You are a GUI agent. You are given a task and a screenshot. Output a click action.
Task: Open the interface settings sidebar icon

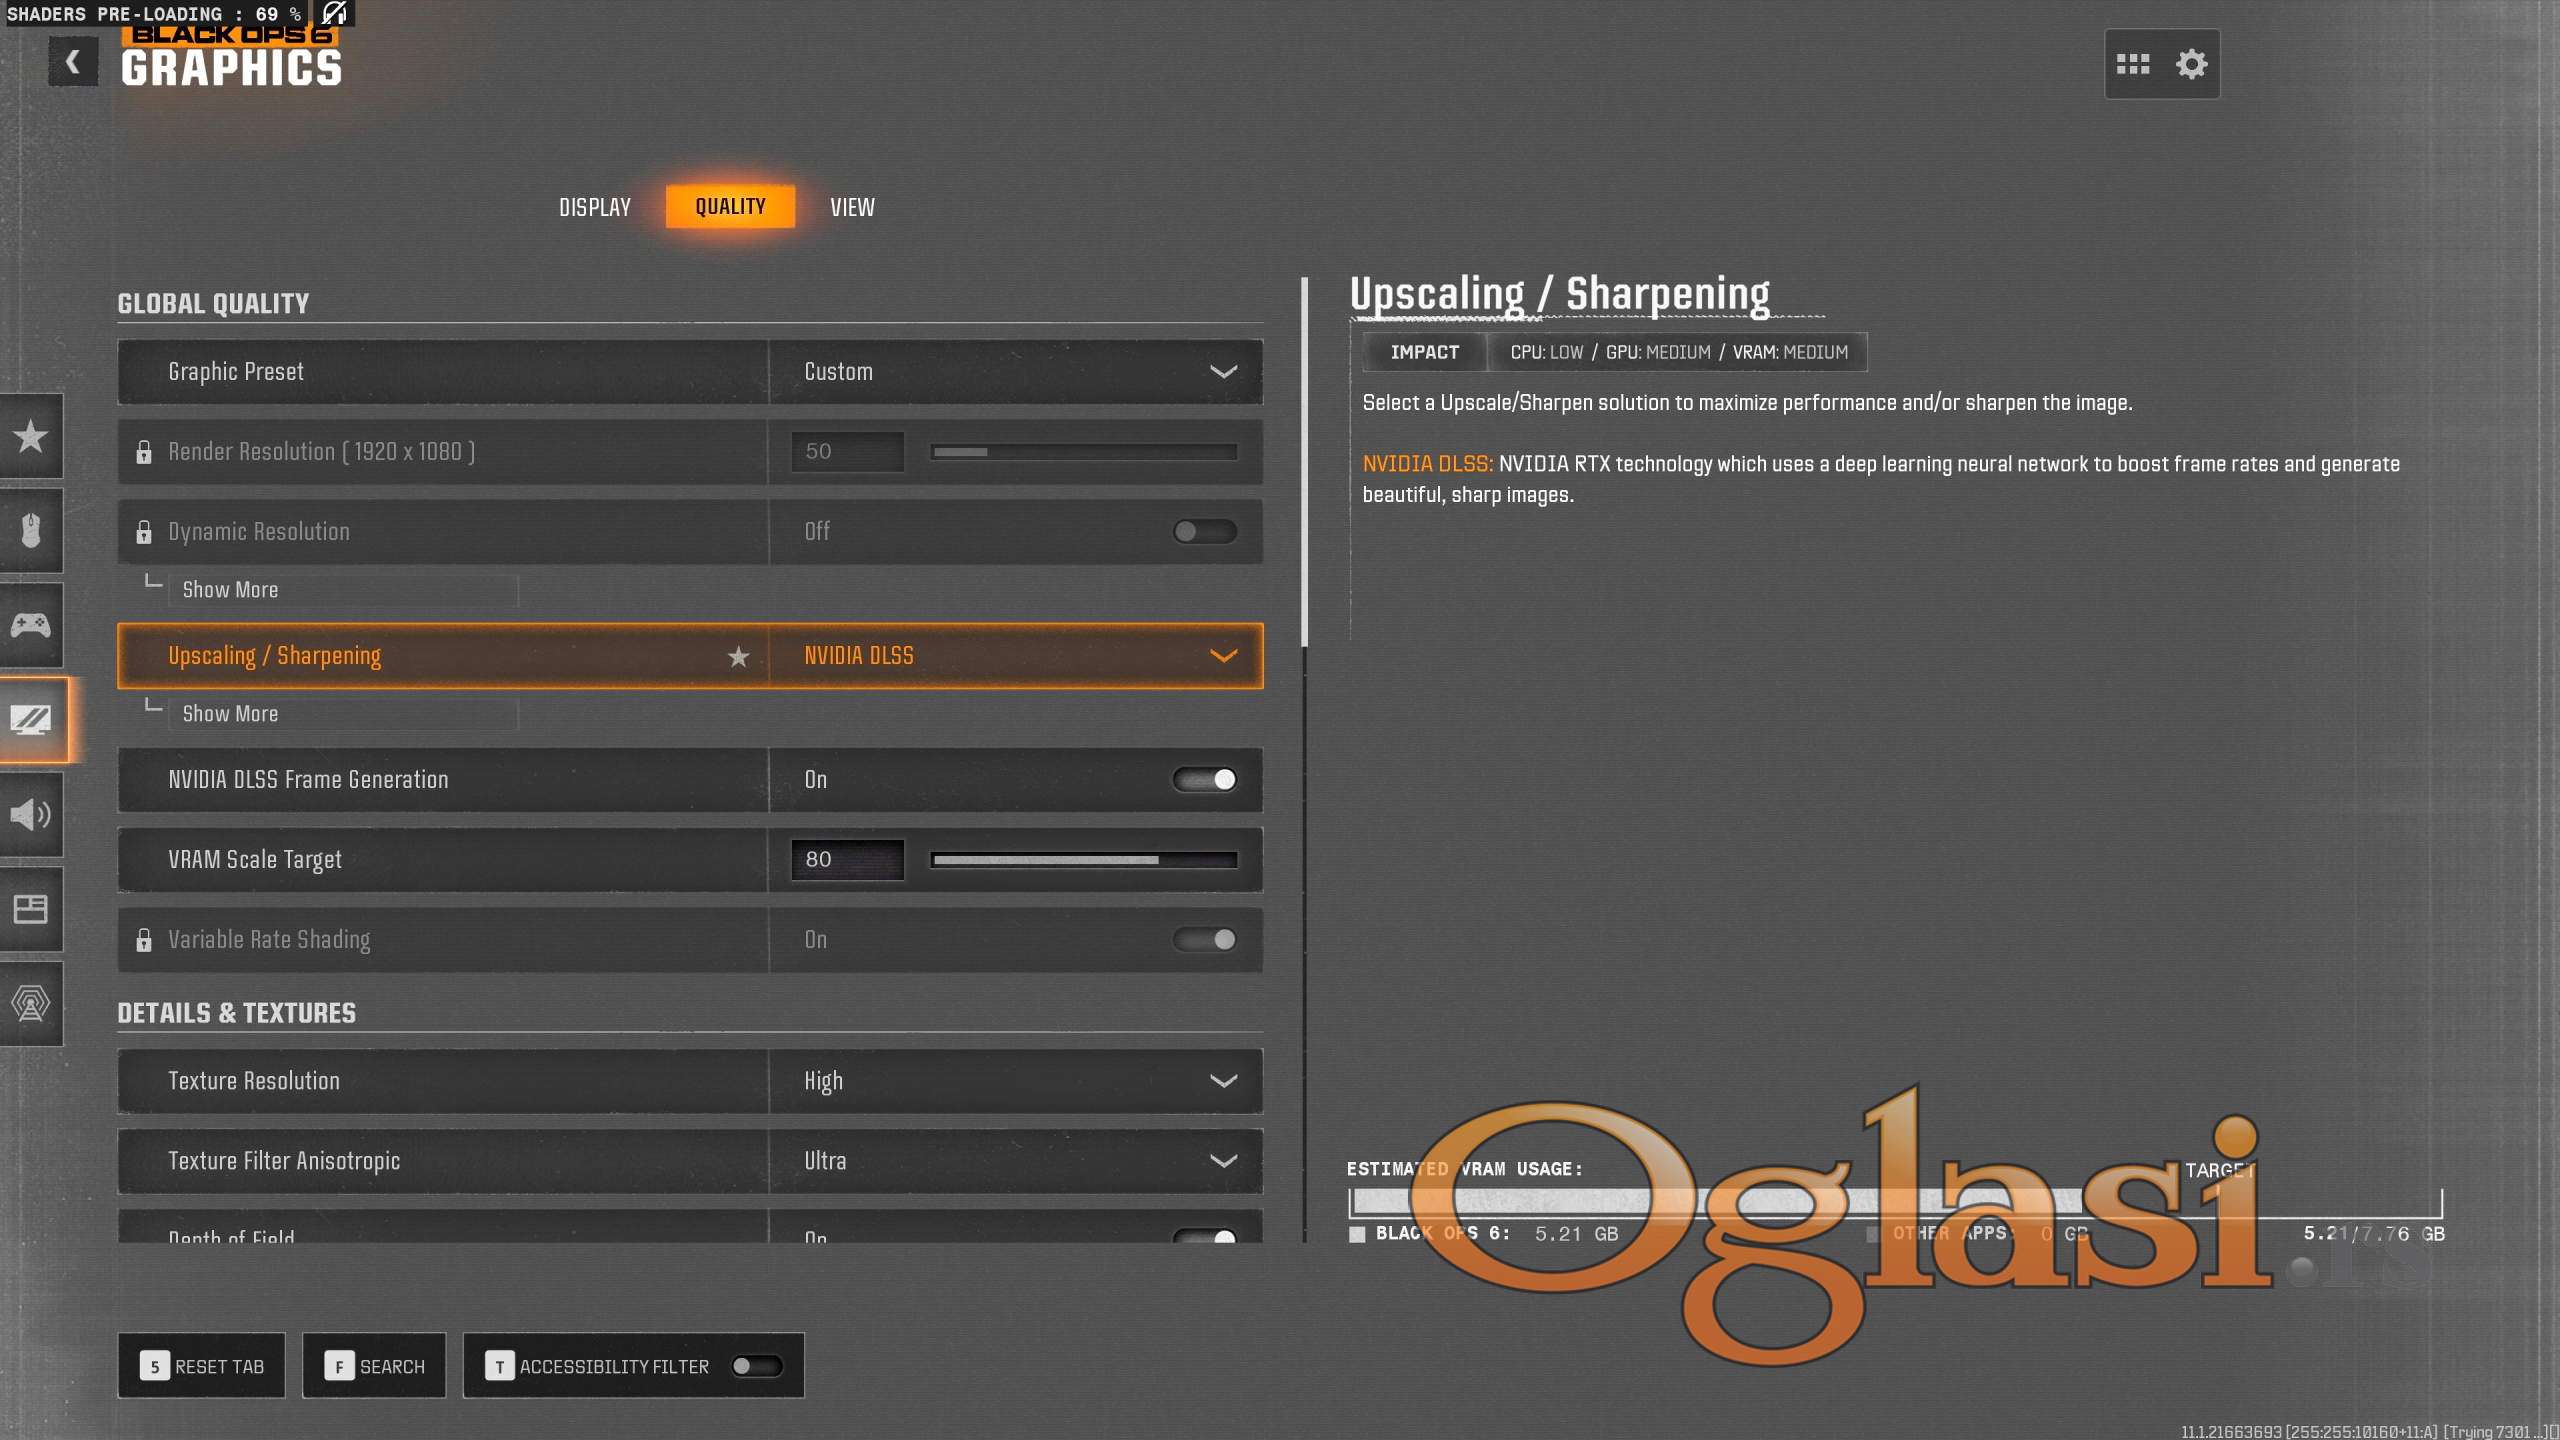click(x=30, y=909)
